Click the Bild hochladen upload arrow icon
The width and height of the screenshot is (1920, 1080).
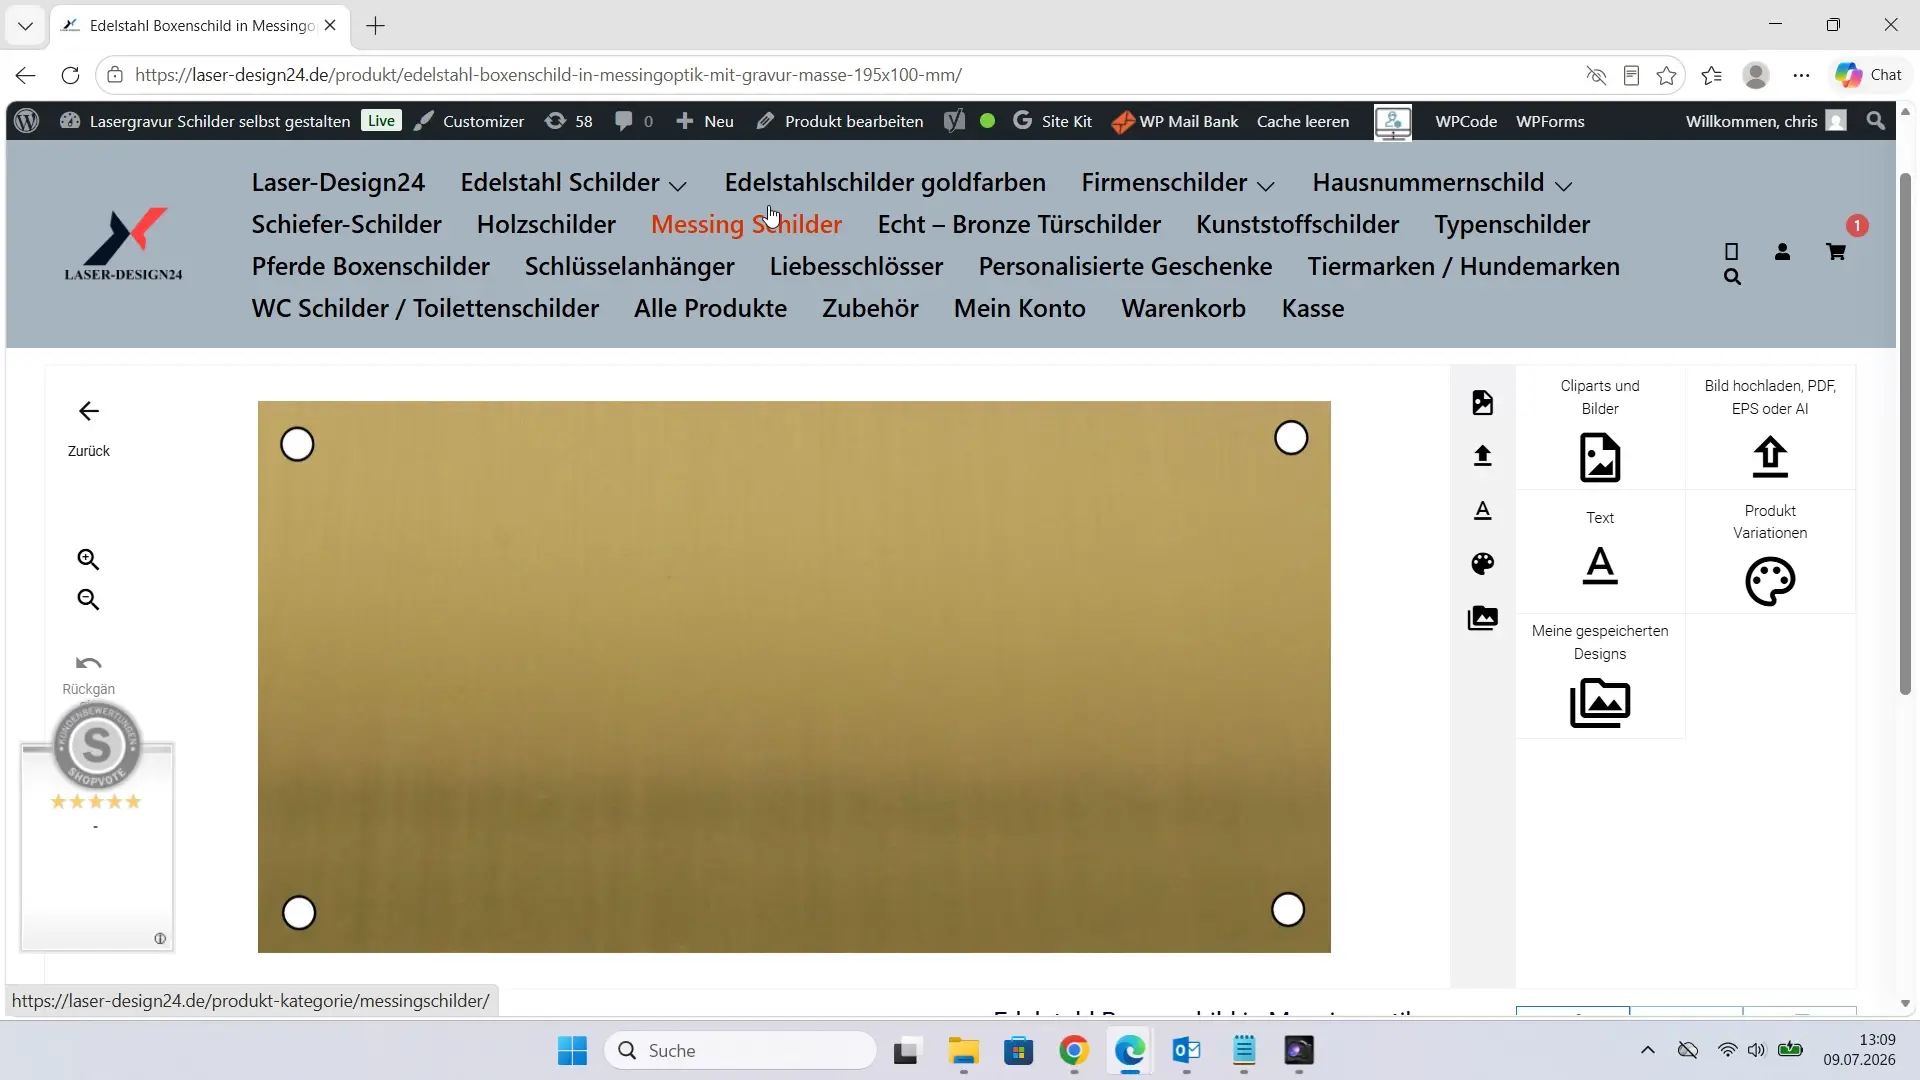click(x=1769, y=457)
